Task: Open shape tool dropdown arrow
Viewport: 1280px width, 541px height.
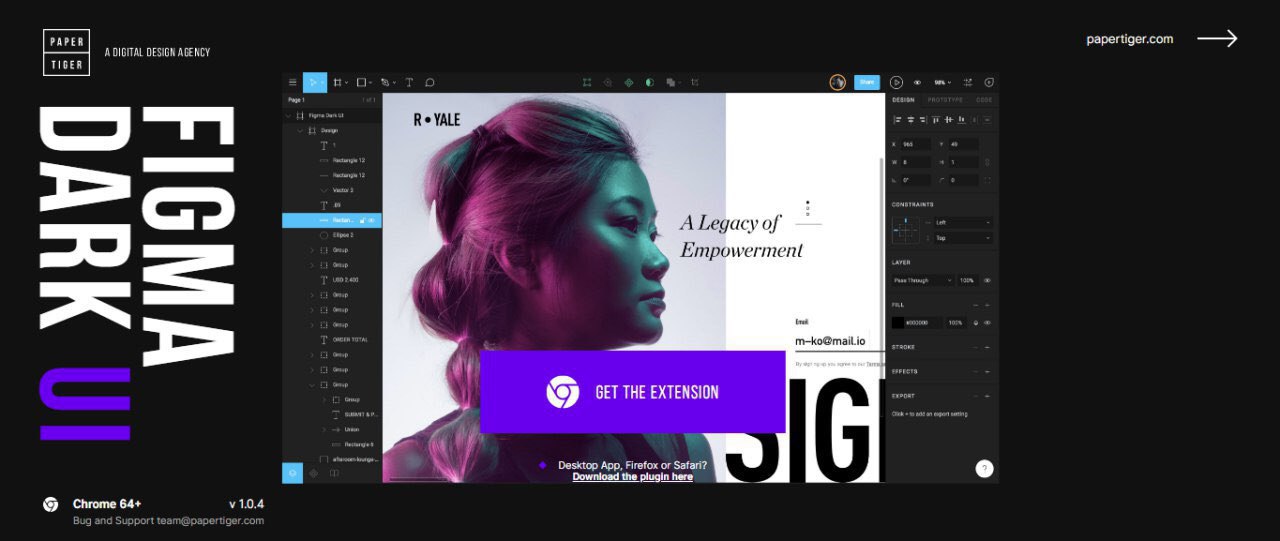Action: 371,83
